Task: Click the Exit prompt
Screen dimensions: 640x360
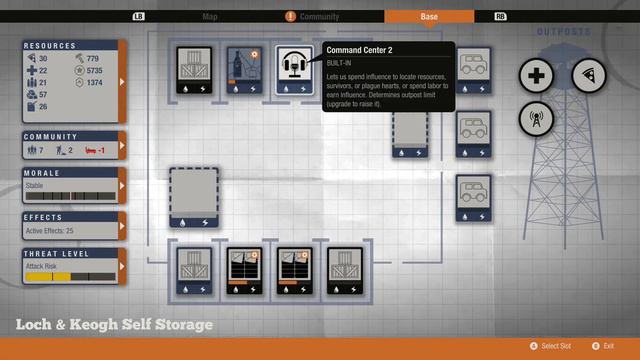Action: (603, 346)
